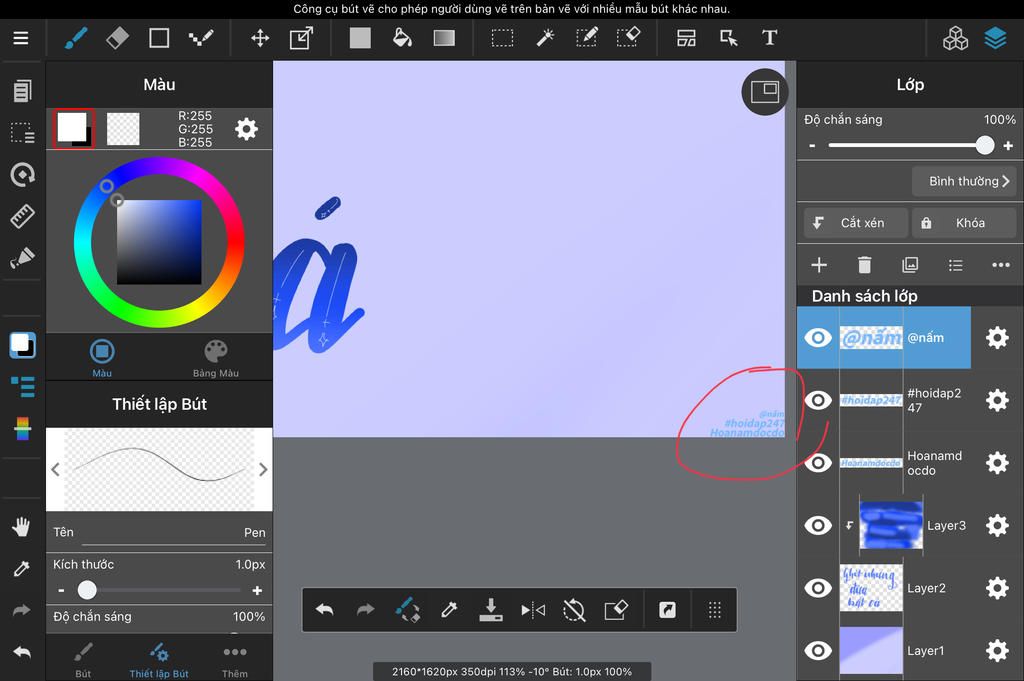The width and height of the screenshot is (1024, 681).
Task: Open the hamburger main menu
Action: 21,38
